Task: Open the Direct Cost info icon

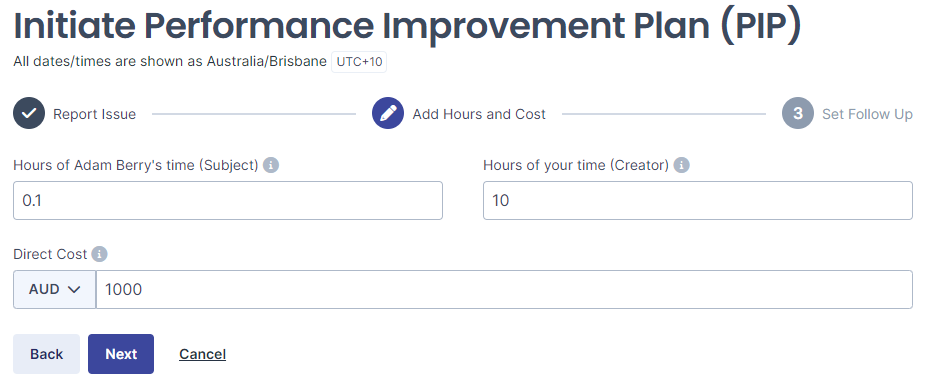Action: pyautogui.click(x=99, y=254)
